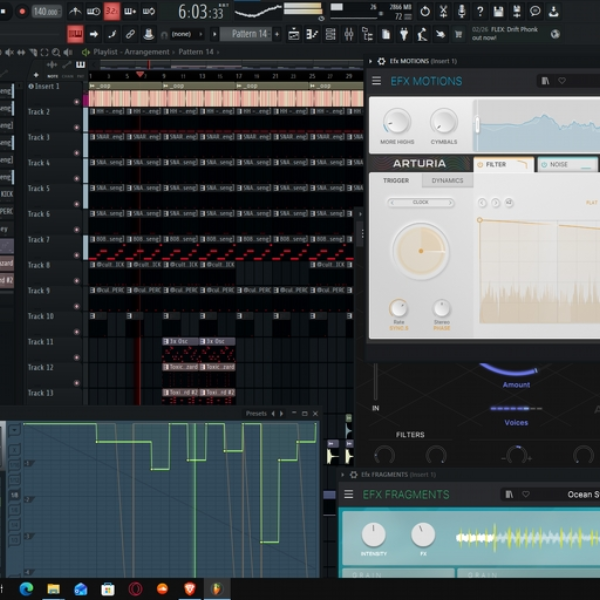Open the help question mark icon

click(480, 11)
